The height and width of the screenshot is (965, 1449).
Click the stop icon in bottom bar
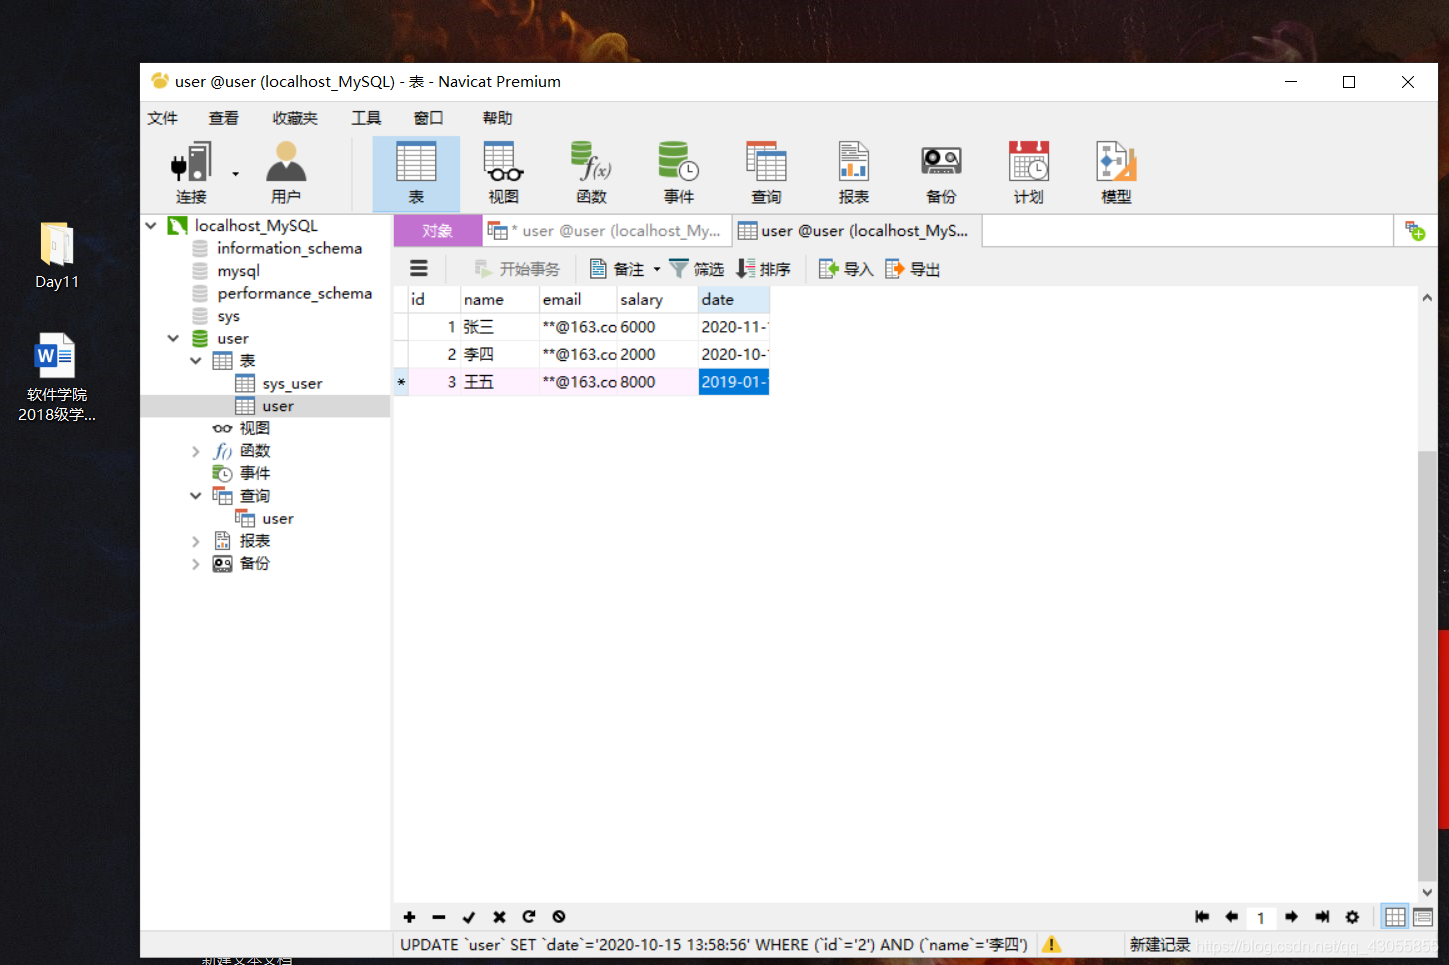pos(559,916)
